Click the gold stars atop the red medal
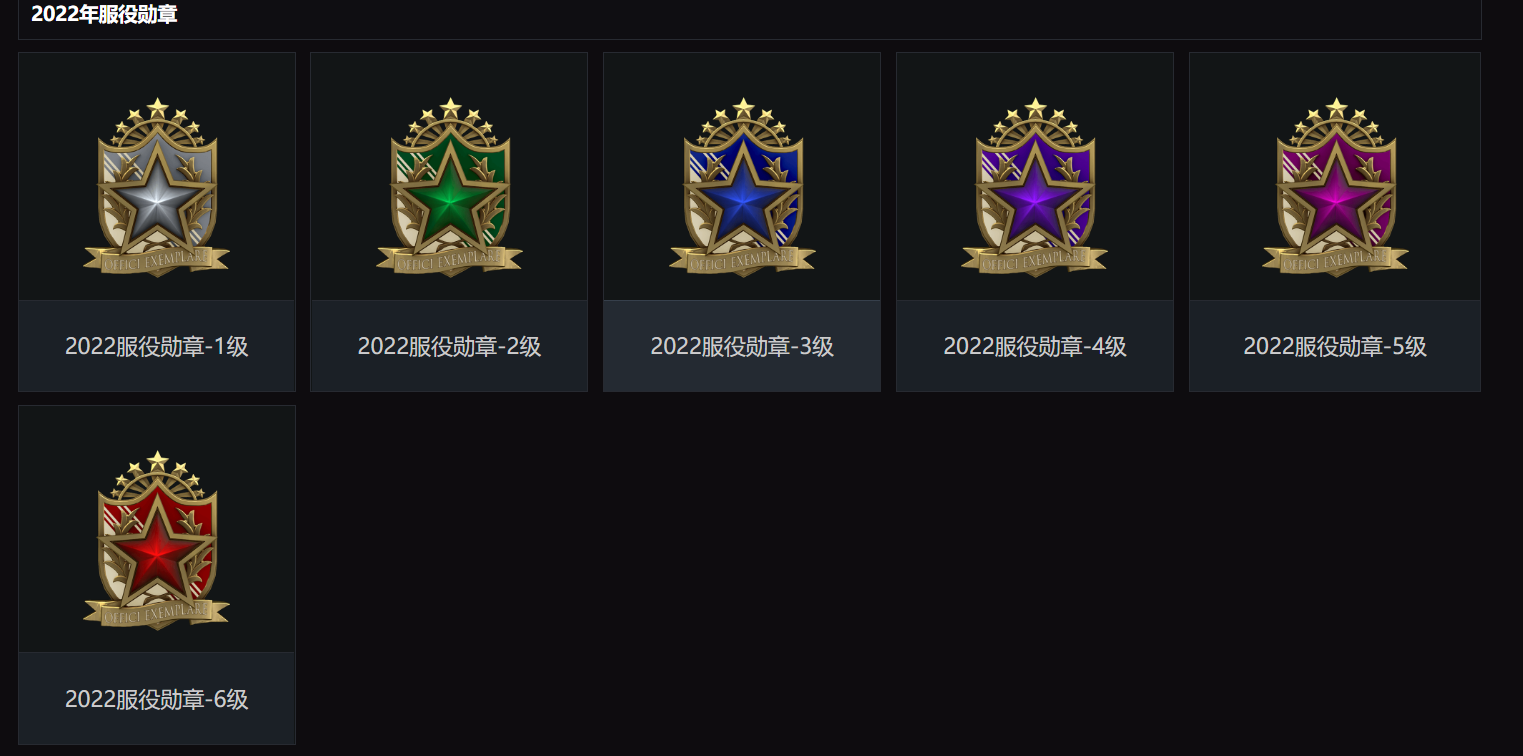The width and height of the screenshot is (1523, 756). click(157, 471)
